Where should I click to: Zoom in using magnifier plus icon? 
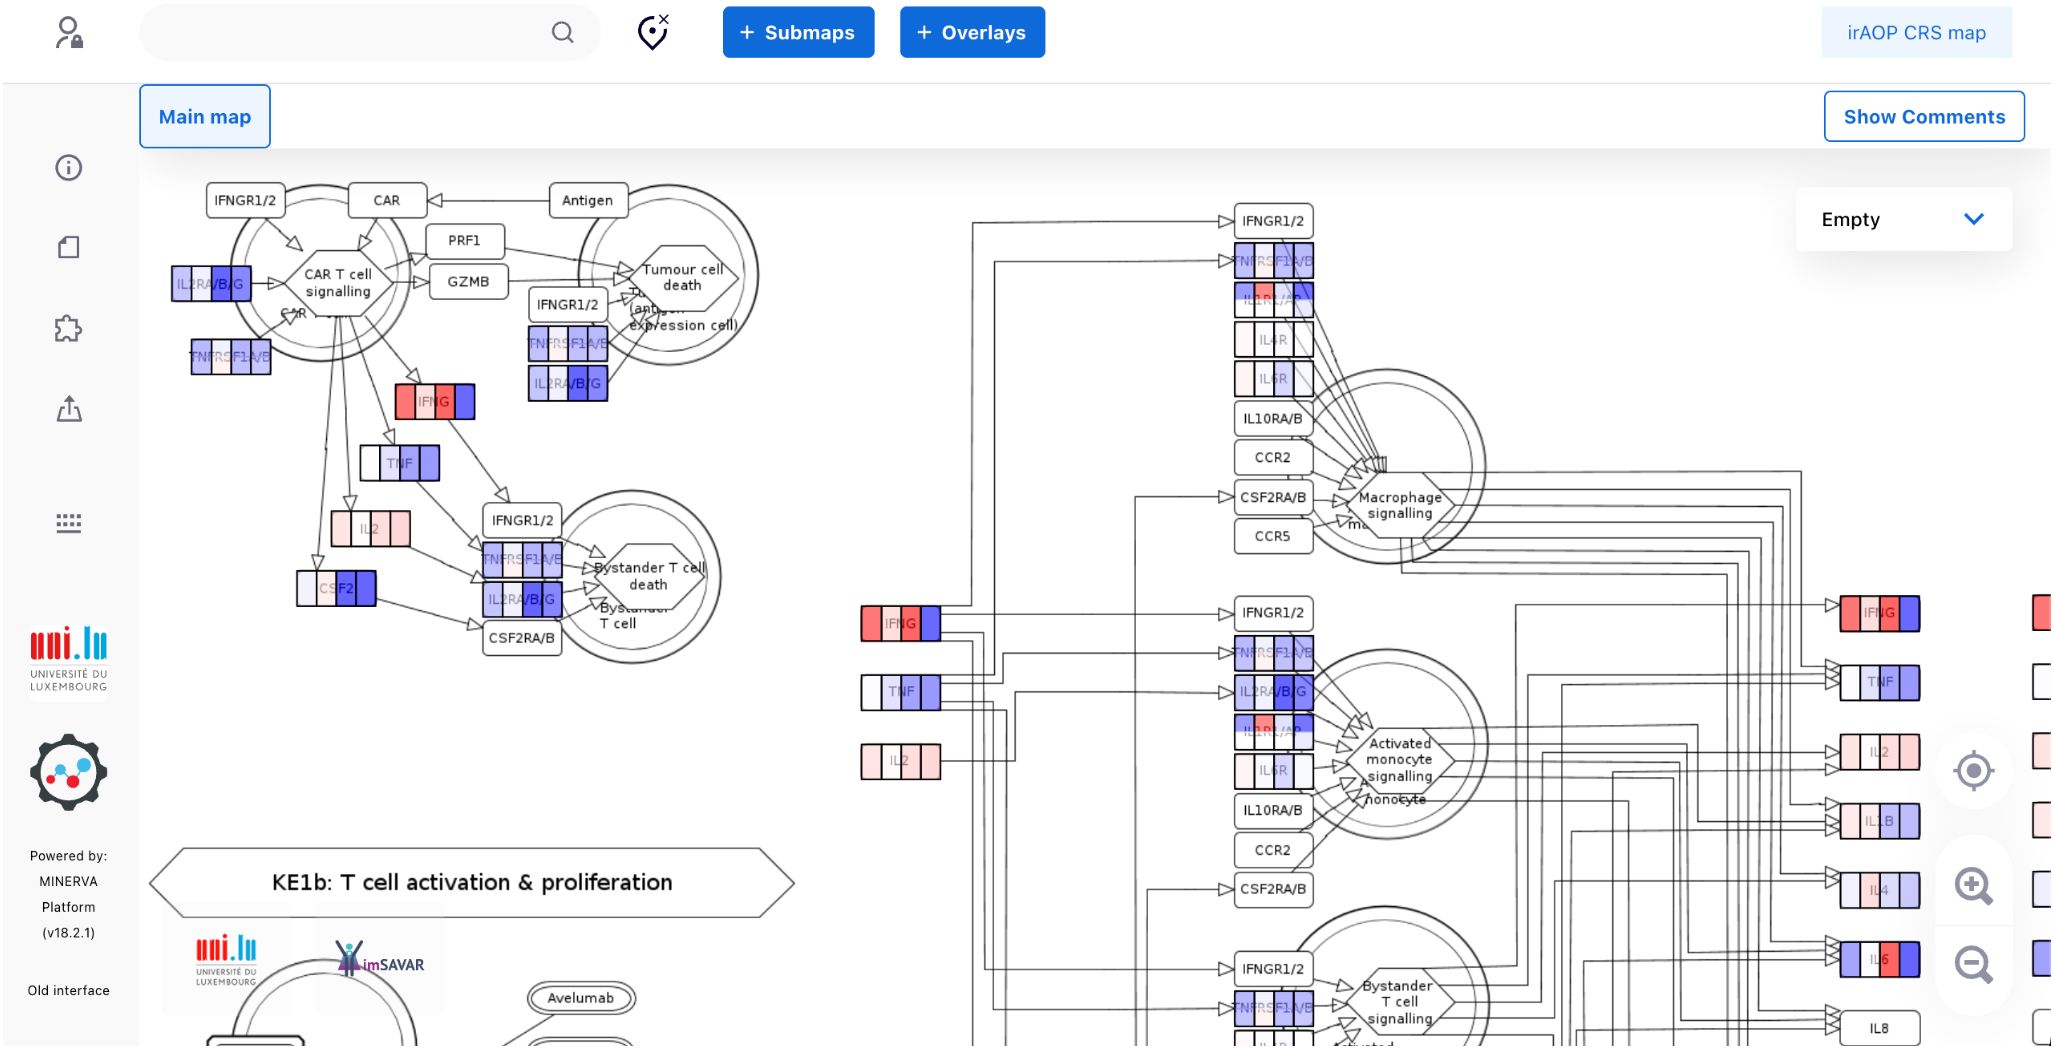[1974, 886]
